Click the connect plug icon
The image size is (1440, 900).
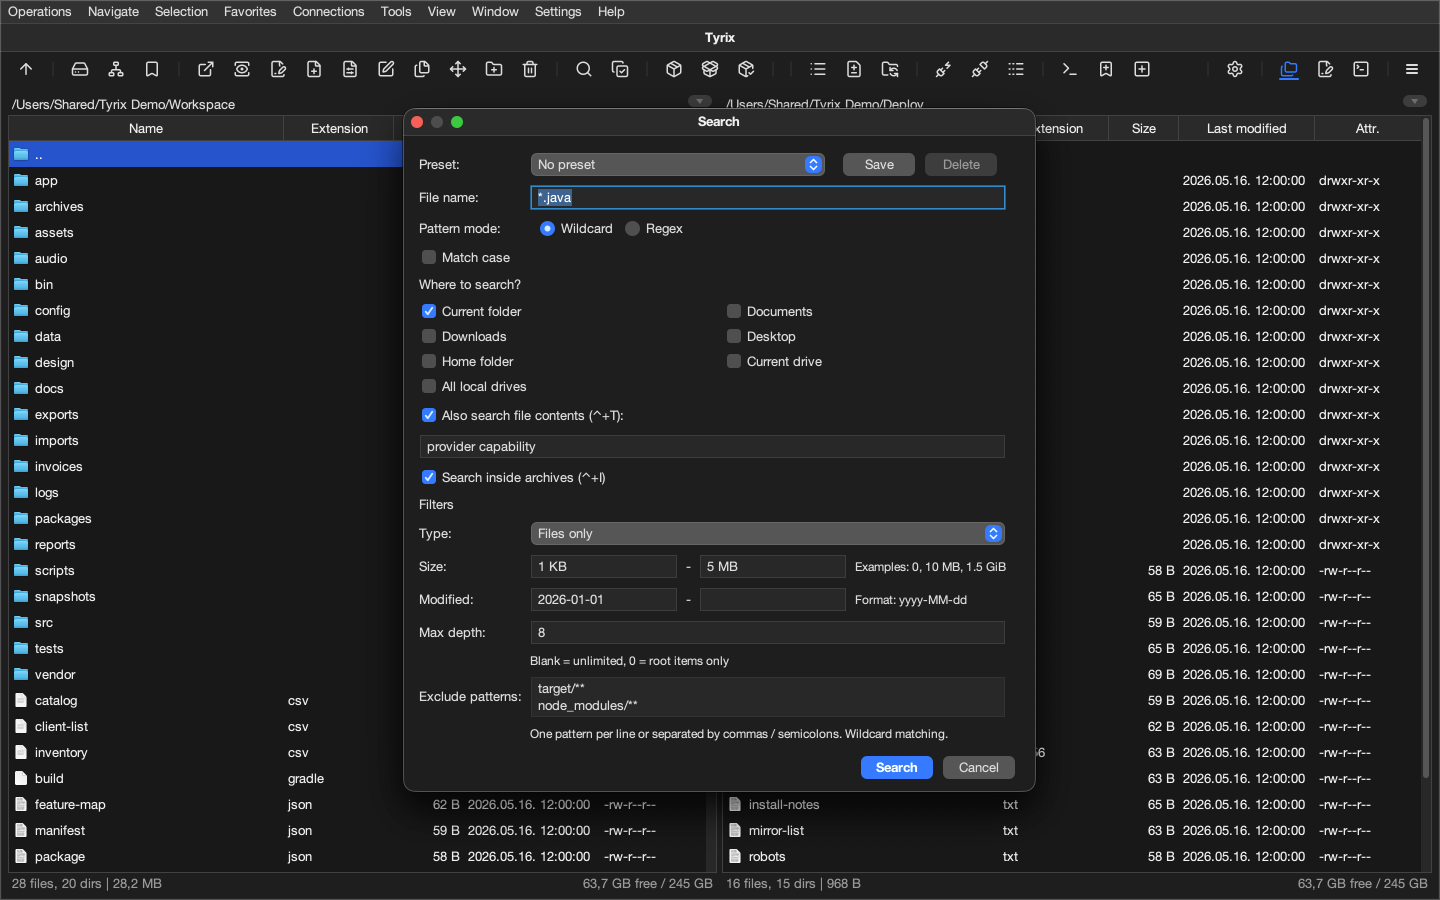point(944,69)
